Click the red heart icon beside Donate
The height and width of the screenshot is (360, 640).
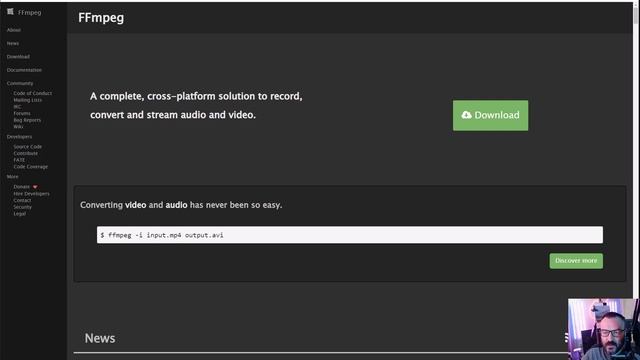click(x=35, y=187)
